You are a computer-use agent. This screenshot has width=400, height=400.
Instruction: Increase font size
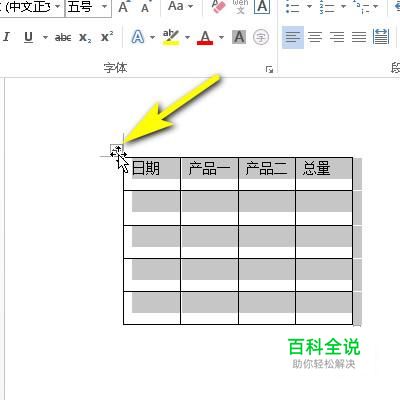pos(124,7)
